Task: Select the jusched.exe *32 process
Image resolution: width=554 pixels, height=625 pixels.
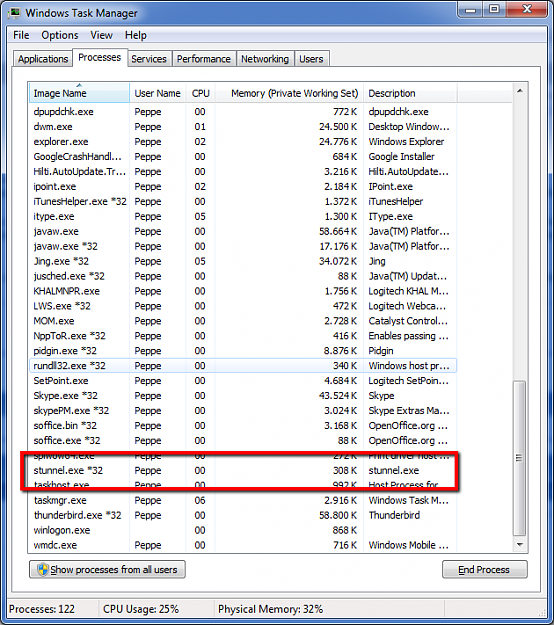Action: coord(243,276)
